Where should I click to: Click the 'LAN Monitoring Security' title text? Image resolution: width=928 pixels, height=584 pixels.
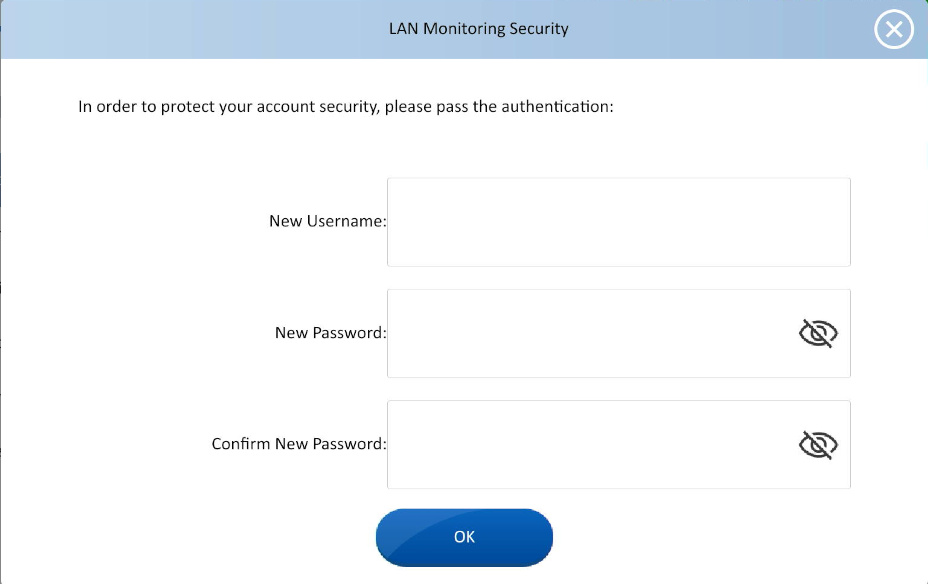point(478,29)
